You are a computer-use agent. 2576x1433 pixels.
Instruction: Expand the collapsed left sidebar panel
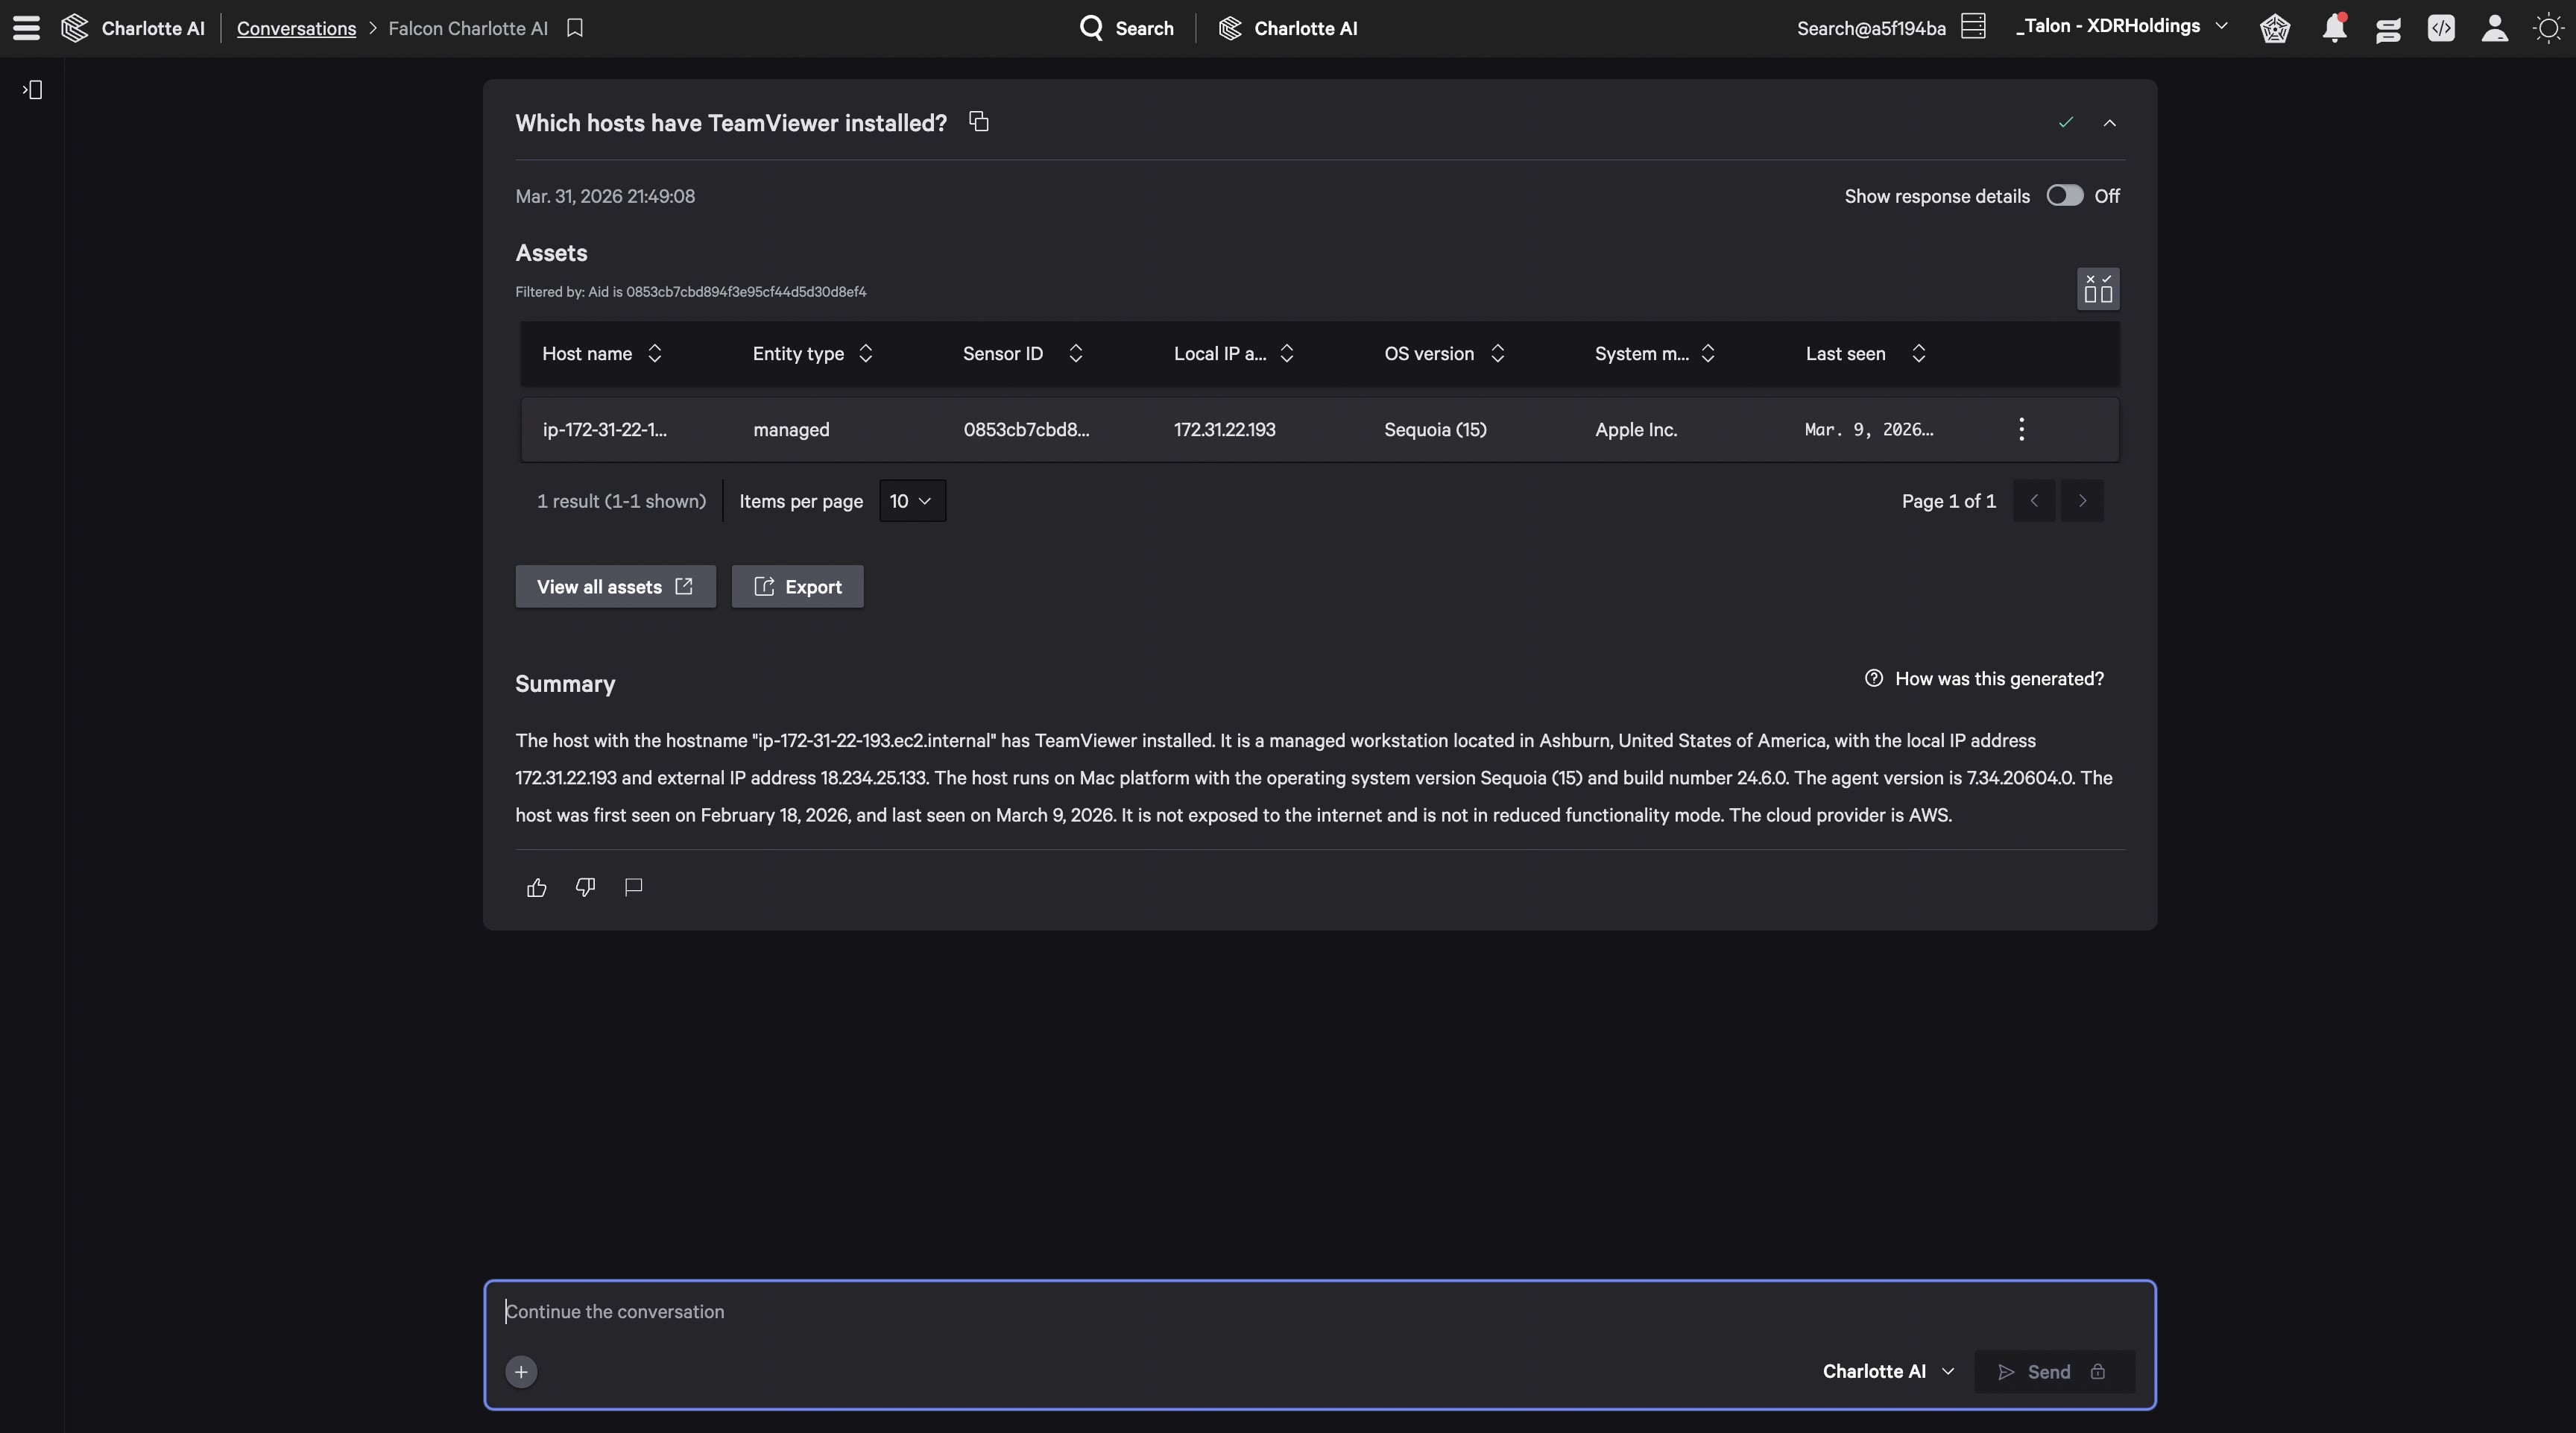[32, 90]
